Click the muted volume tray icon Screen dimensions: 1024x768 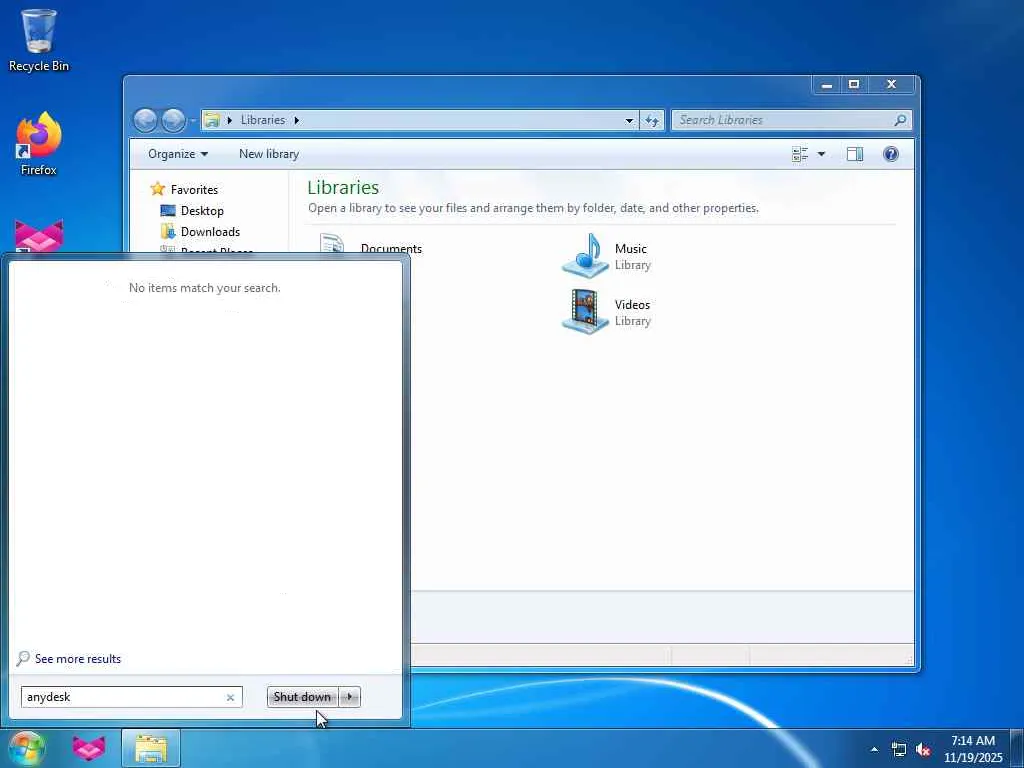coord(923,749)
